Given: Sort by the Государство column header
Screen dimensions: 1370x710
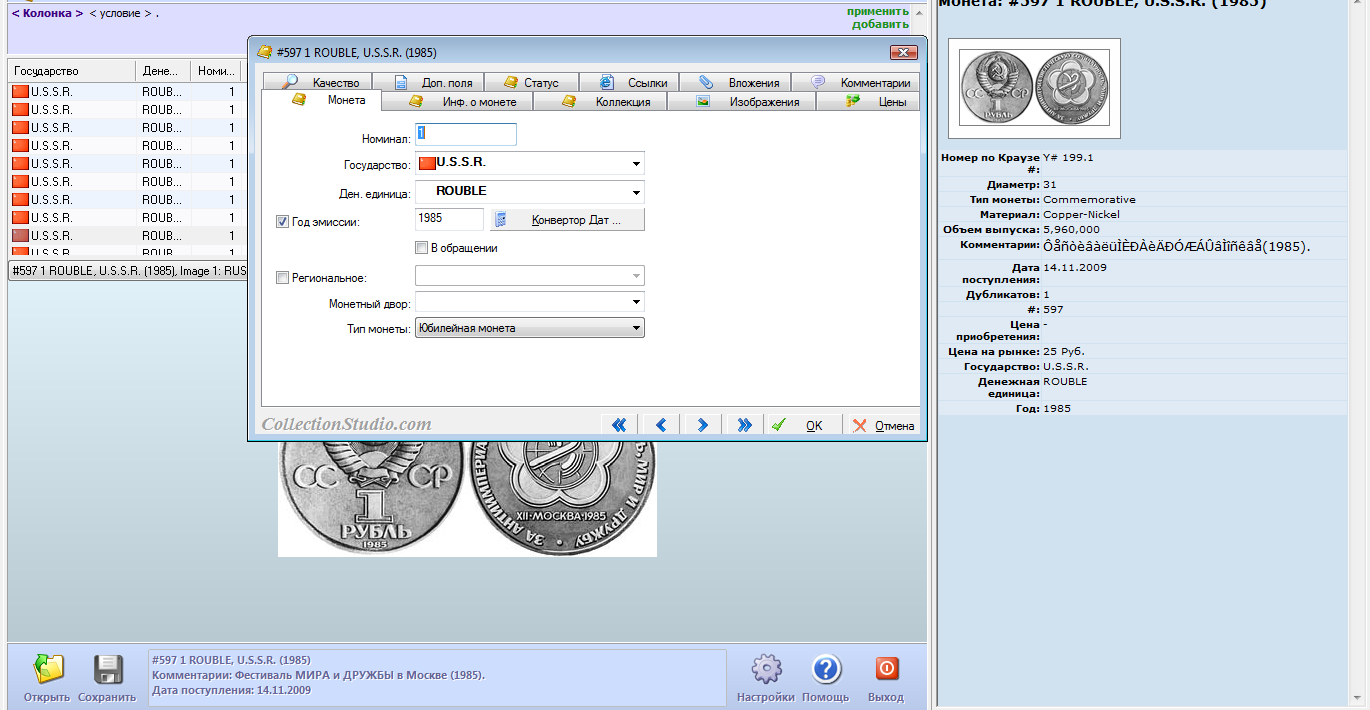Looking at the screenshot, I should point(71,71).
